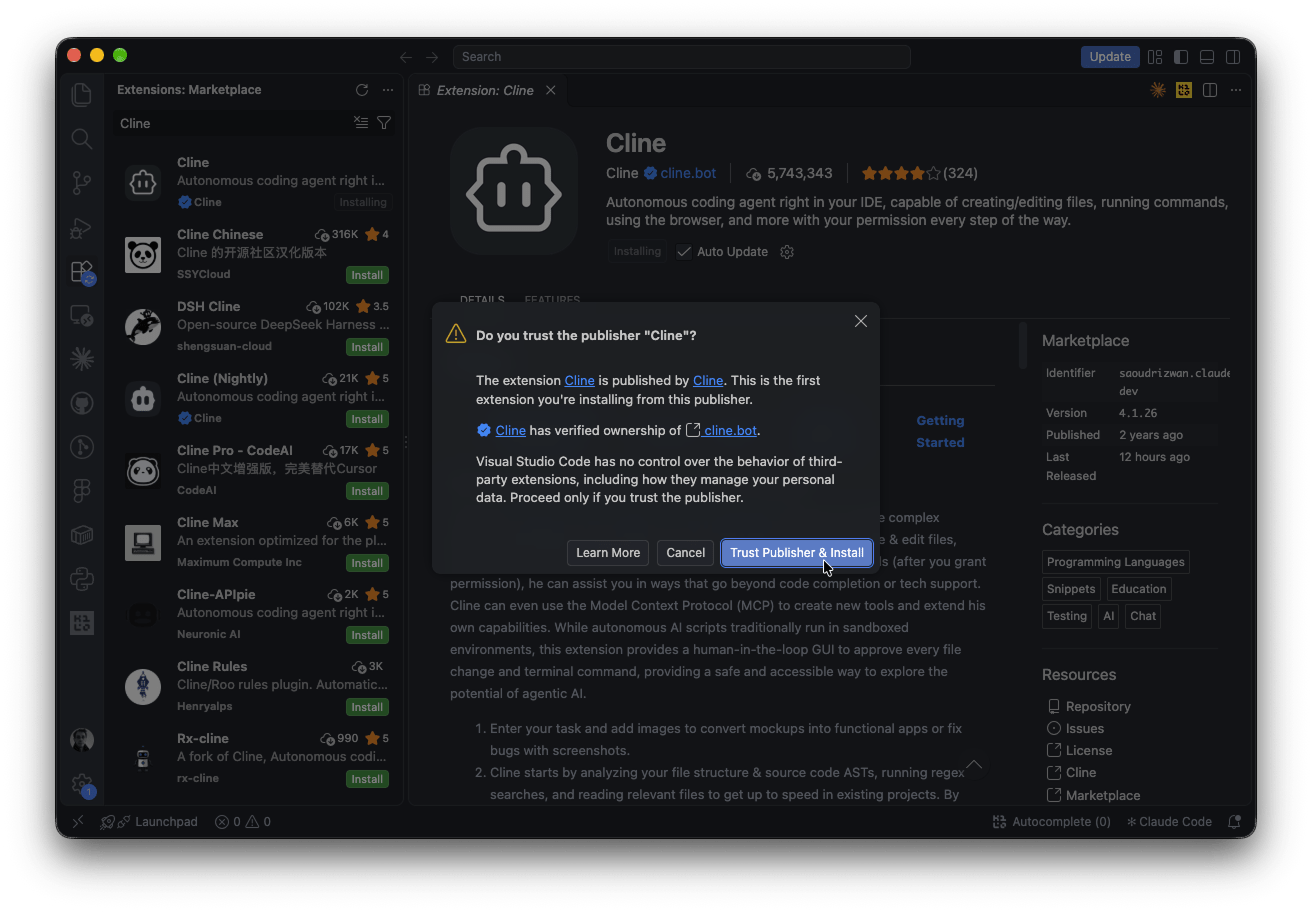The image size is (1312, 912).
Task: Click Claude Code in the status bar
Action: point(1169,822)
